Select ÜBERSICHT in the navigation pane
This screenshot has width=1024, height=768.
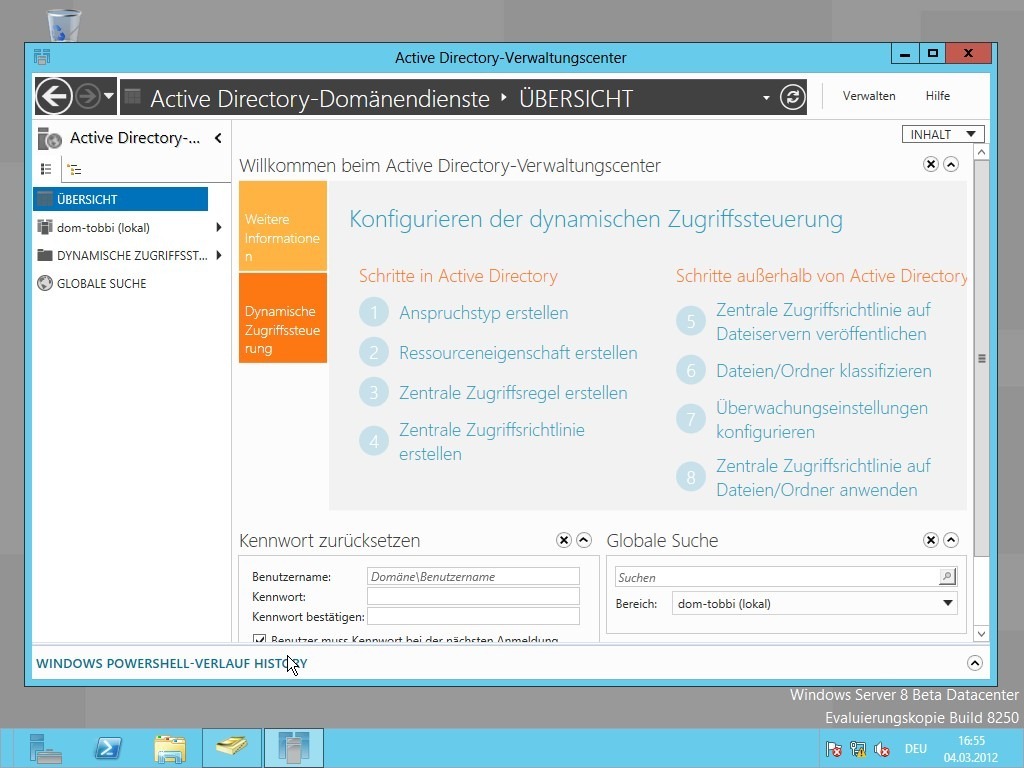tap(120, 199)
